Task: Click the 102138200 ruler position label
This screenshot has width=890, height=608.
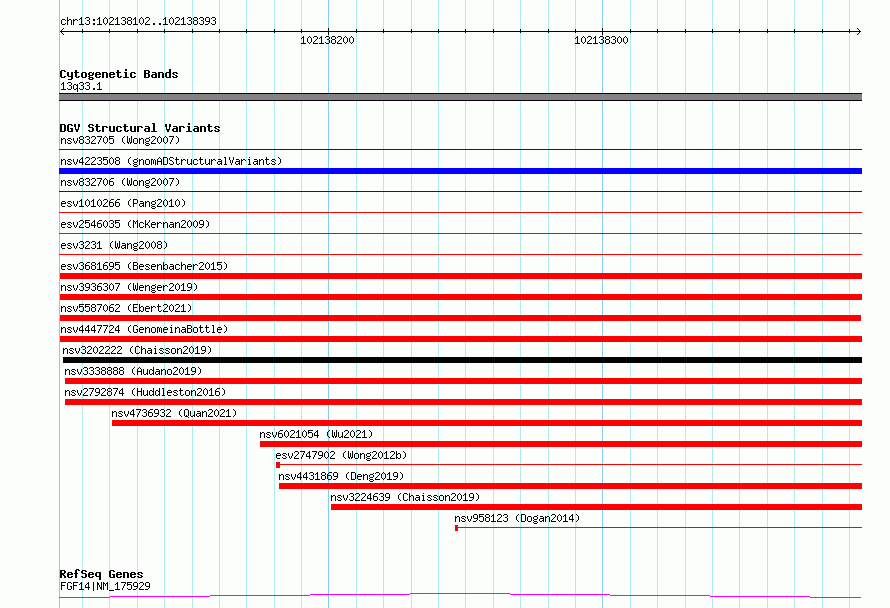Action: [327, 40]
